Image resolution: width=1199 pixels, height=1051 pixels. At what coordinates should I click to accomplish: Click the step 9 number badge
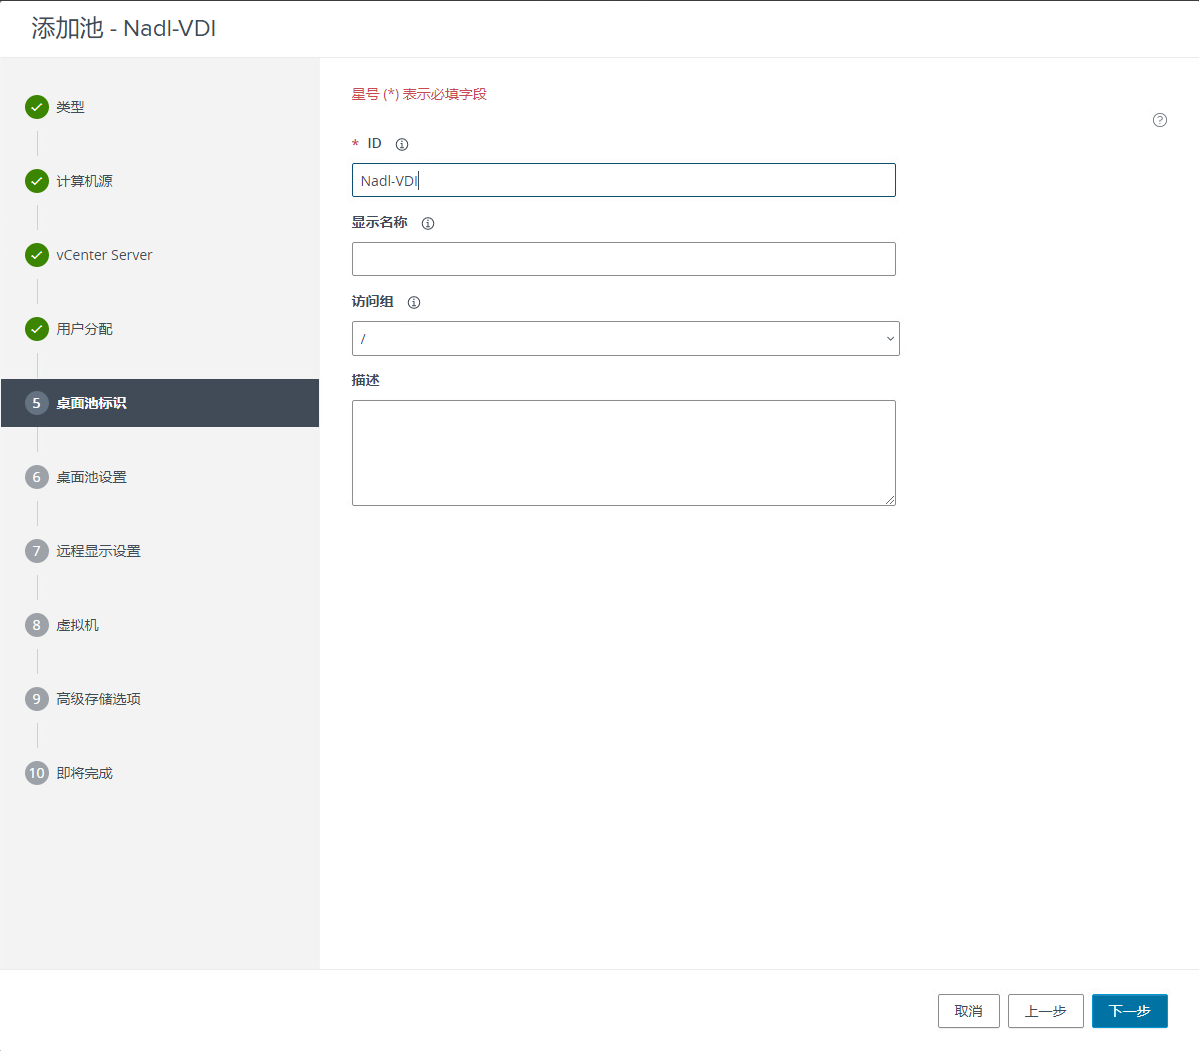(37, 699)
